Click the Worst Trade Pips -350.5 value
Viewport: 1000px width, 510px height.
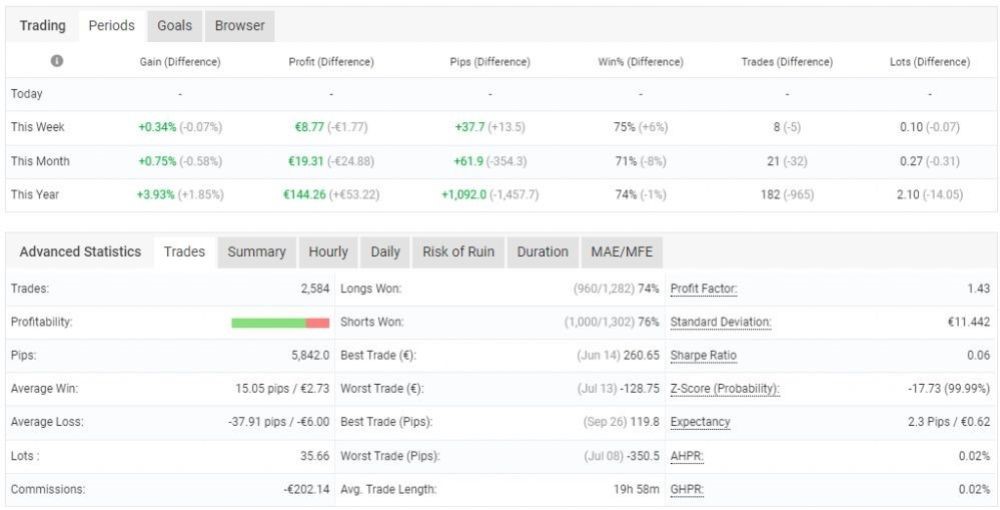643,456
